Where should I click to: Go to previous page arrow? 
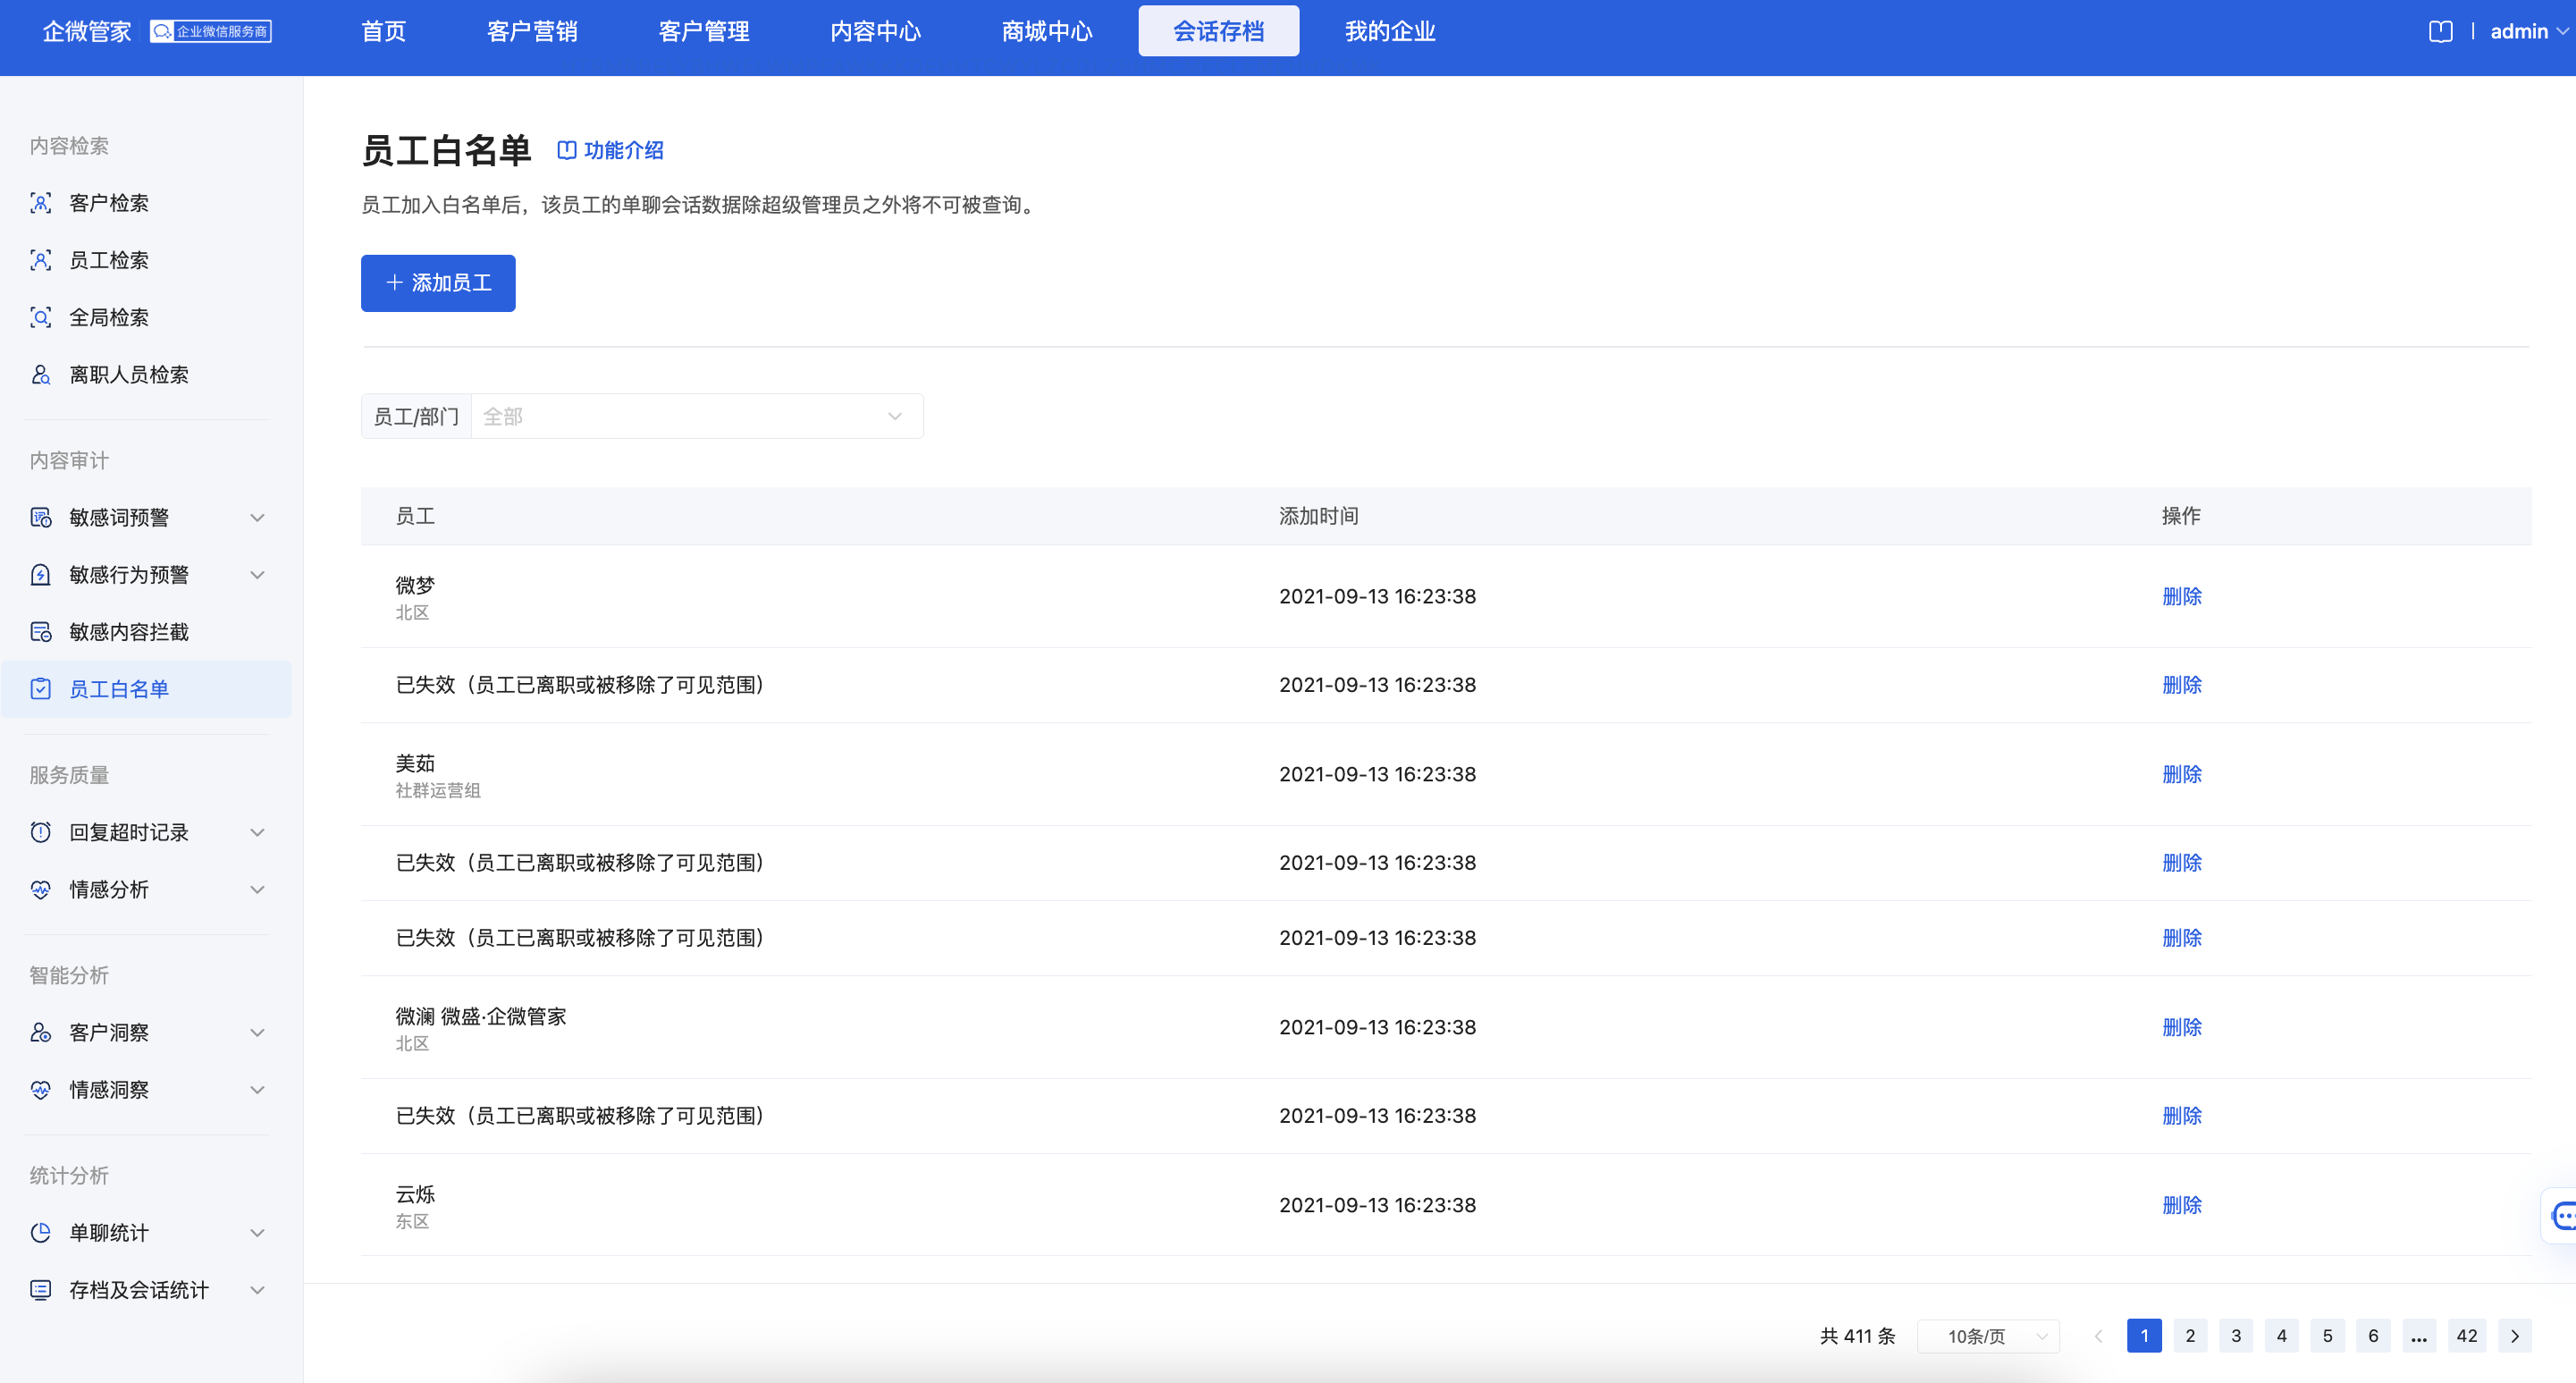click(x=2098, y=1336)
